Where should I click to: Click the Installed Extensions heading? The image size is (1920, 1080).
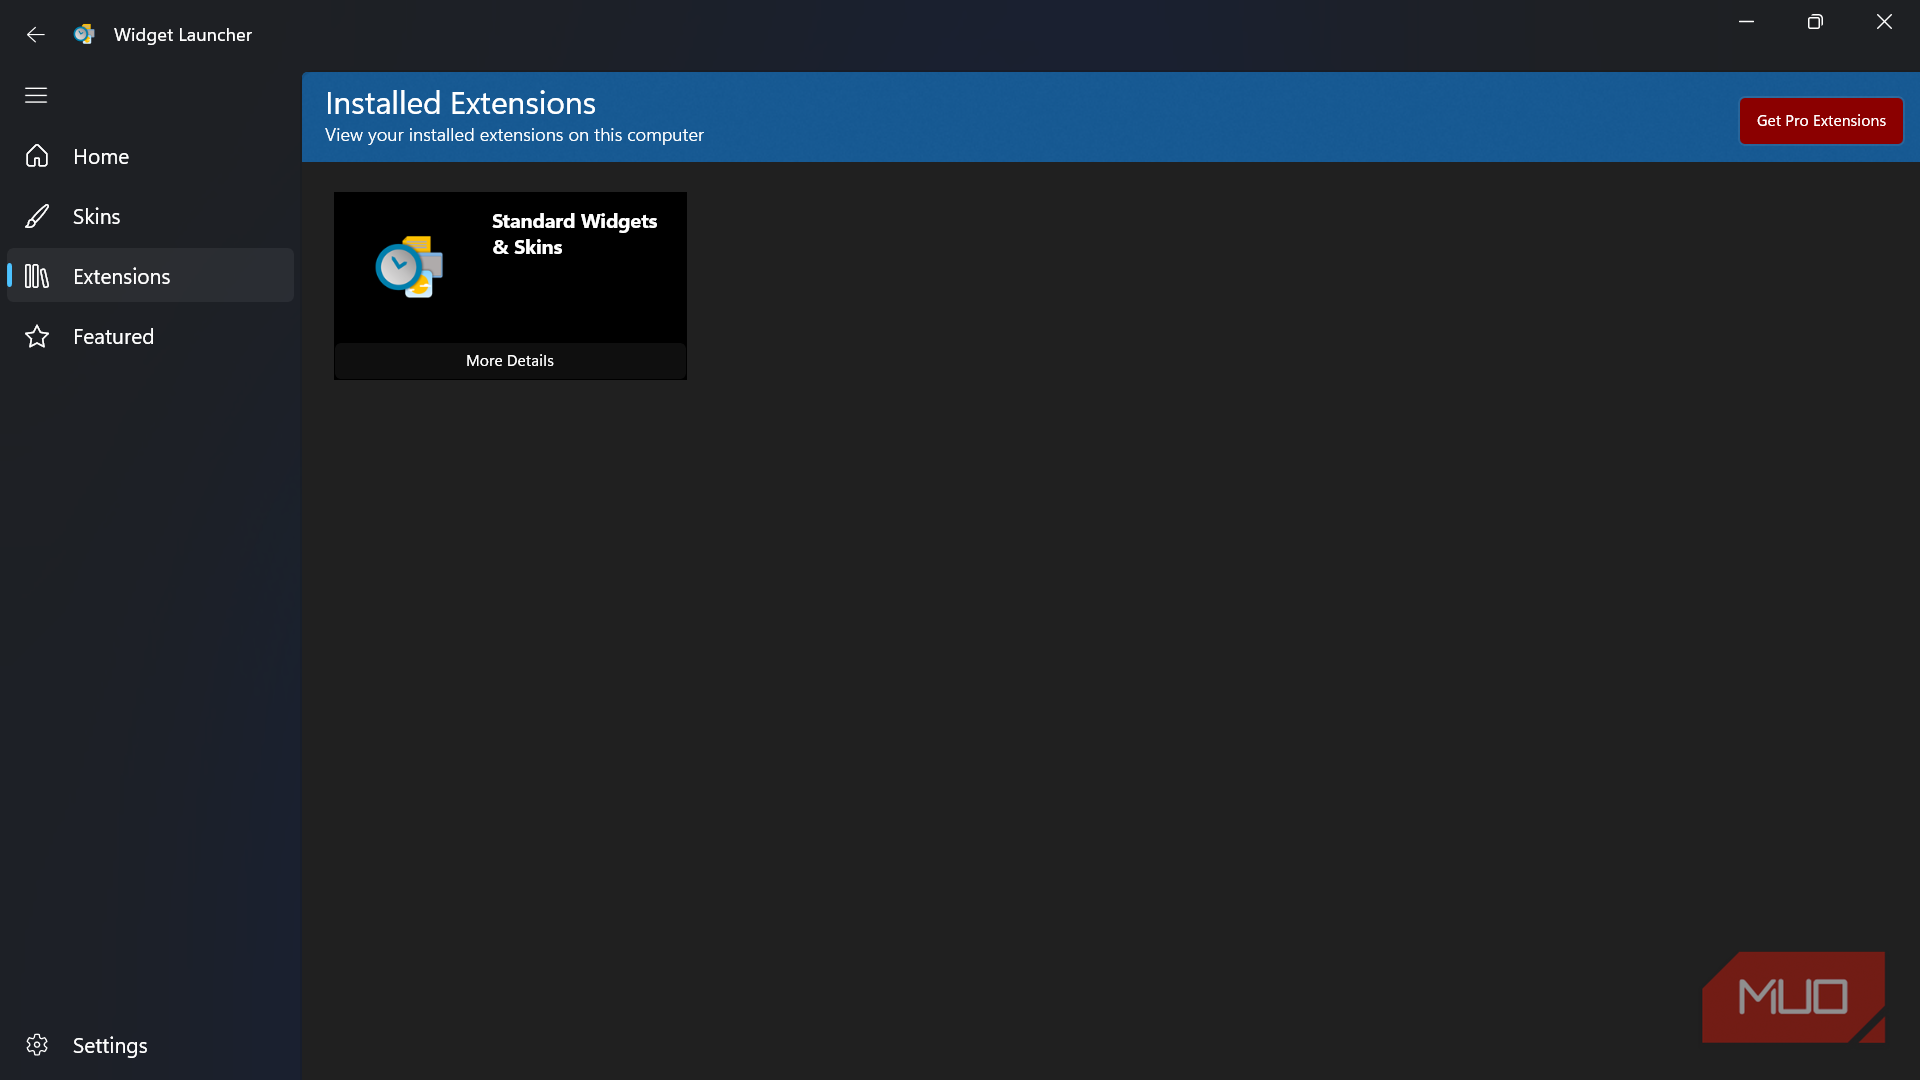click(x=460, y=103)
